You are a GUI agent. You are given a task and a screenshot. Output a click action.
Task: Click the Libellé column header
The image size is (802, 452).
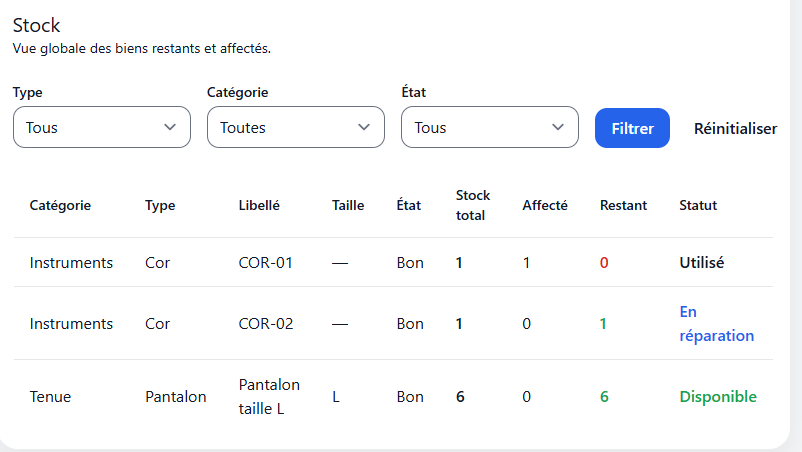click(x=259, y=206)
